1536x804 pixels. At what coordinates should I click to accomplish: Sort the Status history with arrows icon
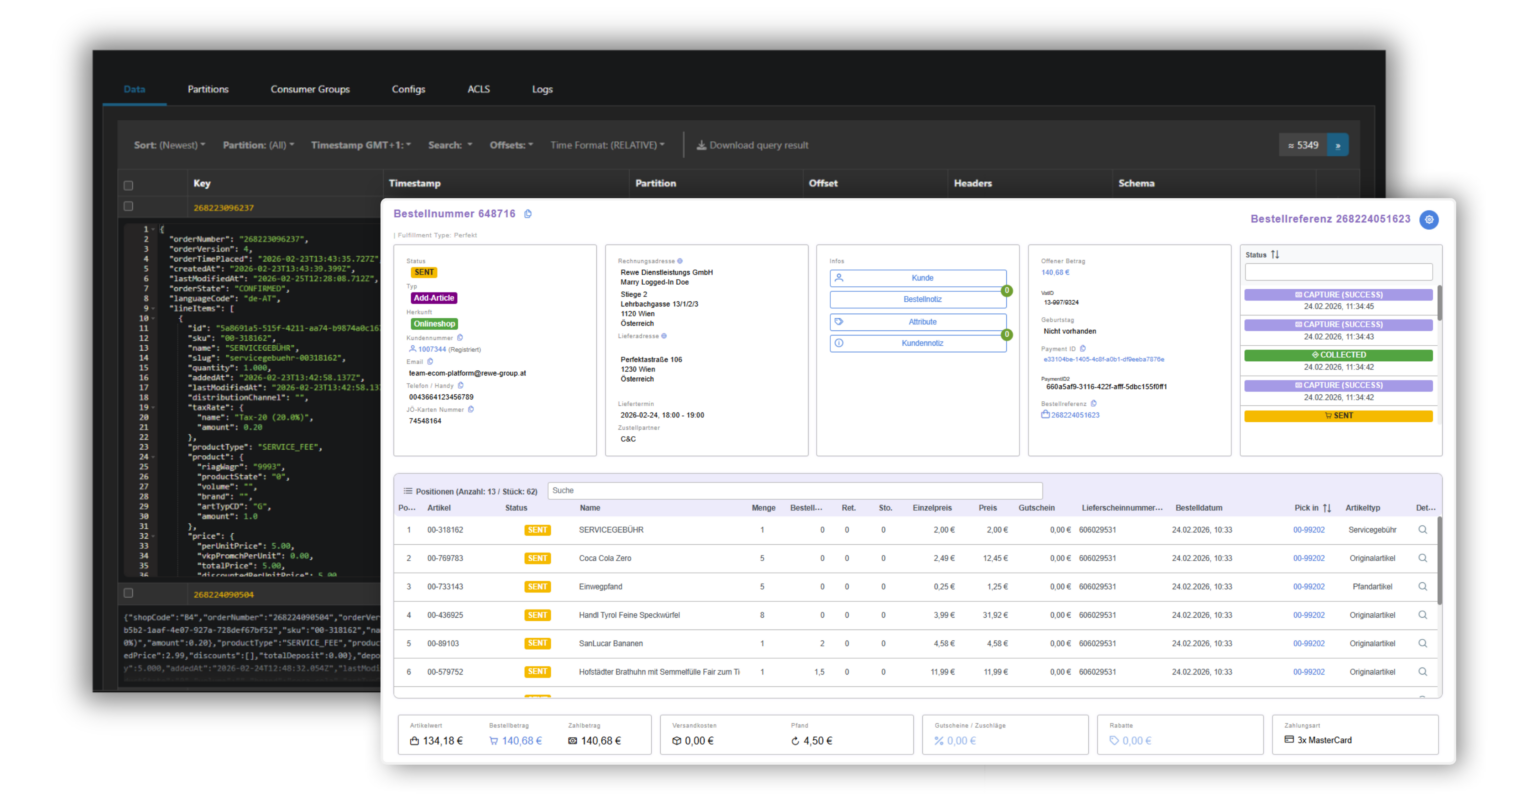pyautogui.click(x=1275, y=255)
